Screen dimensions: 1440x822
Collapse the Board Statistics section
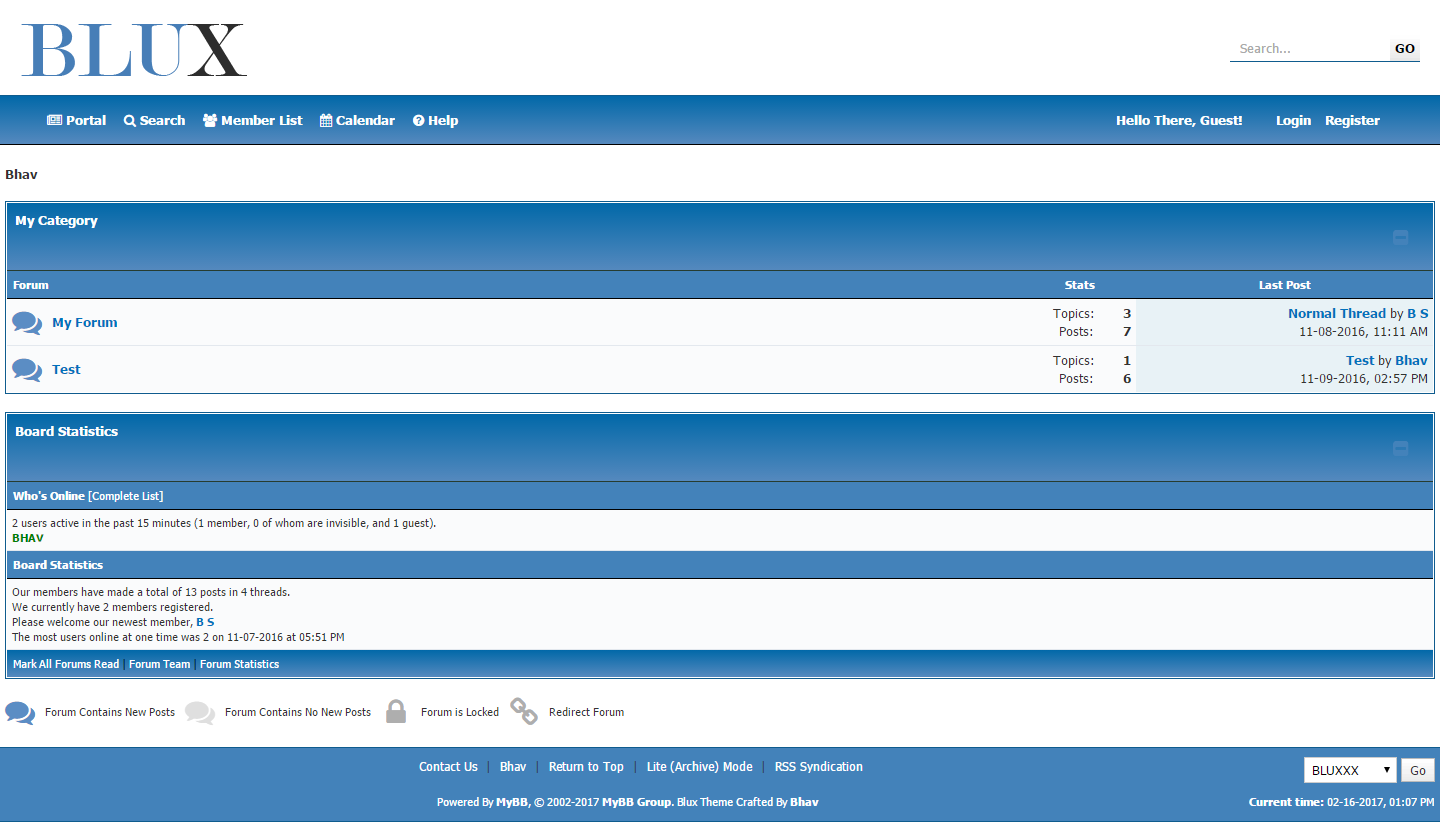(x=1400, y=449)
